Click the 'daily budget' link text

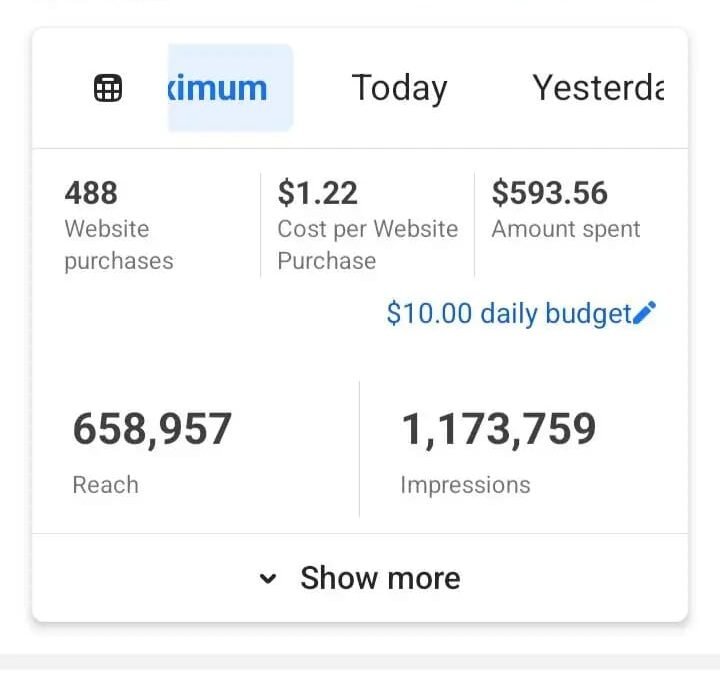click(556, 314)
